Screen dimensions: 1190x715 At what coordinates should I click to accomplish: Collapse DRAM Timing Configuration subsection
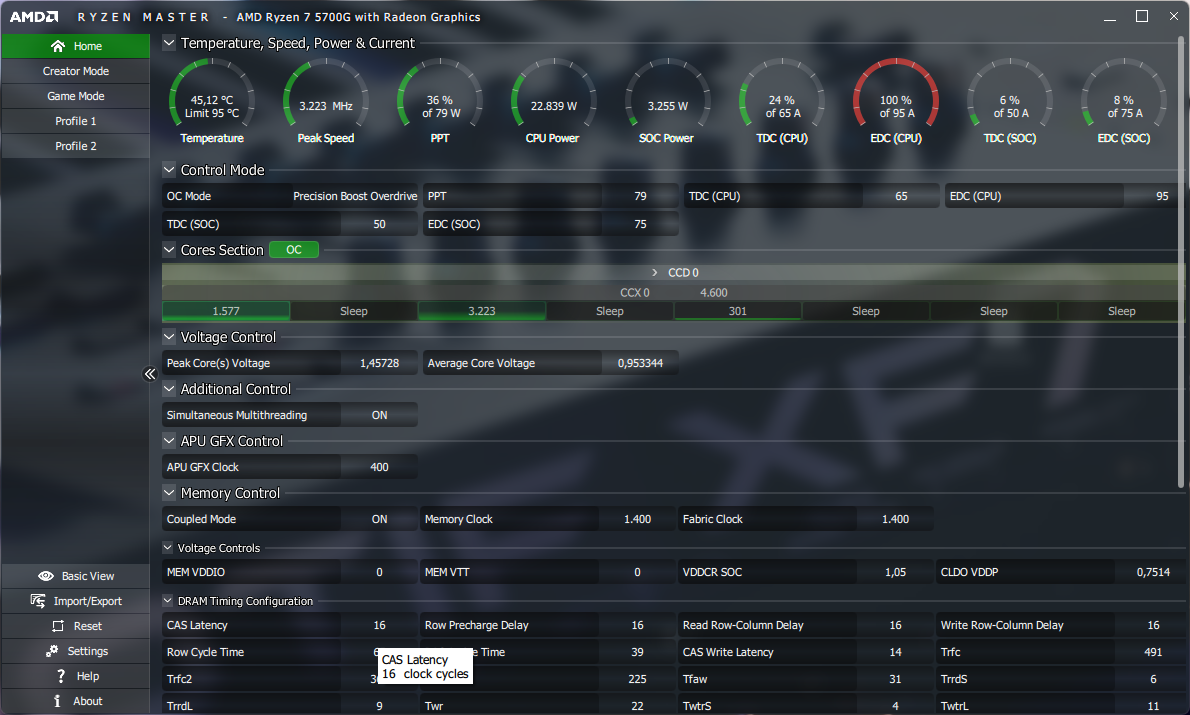(168, 600)
